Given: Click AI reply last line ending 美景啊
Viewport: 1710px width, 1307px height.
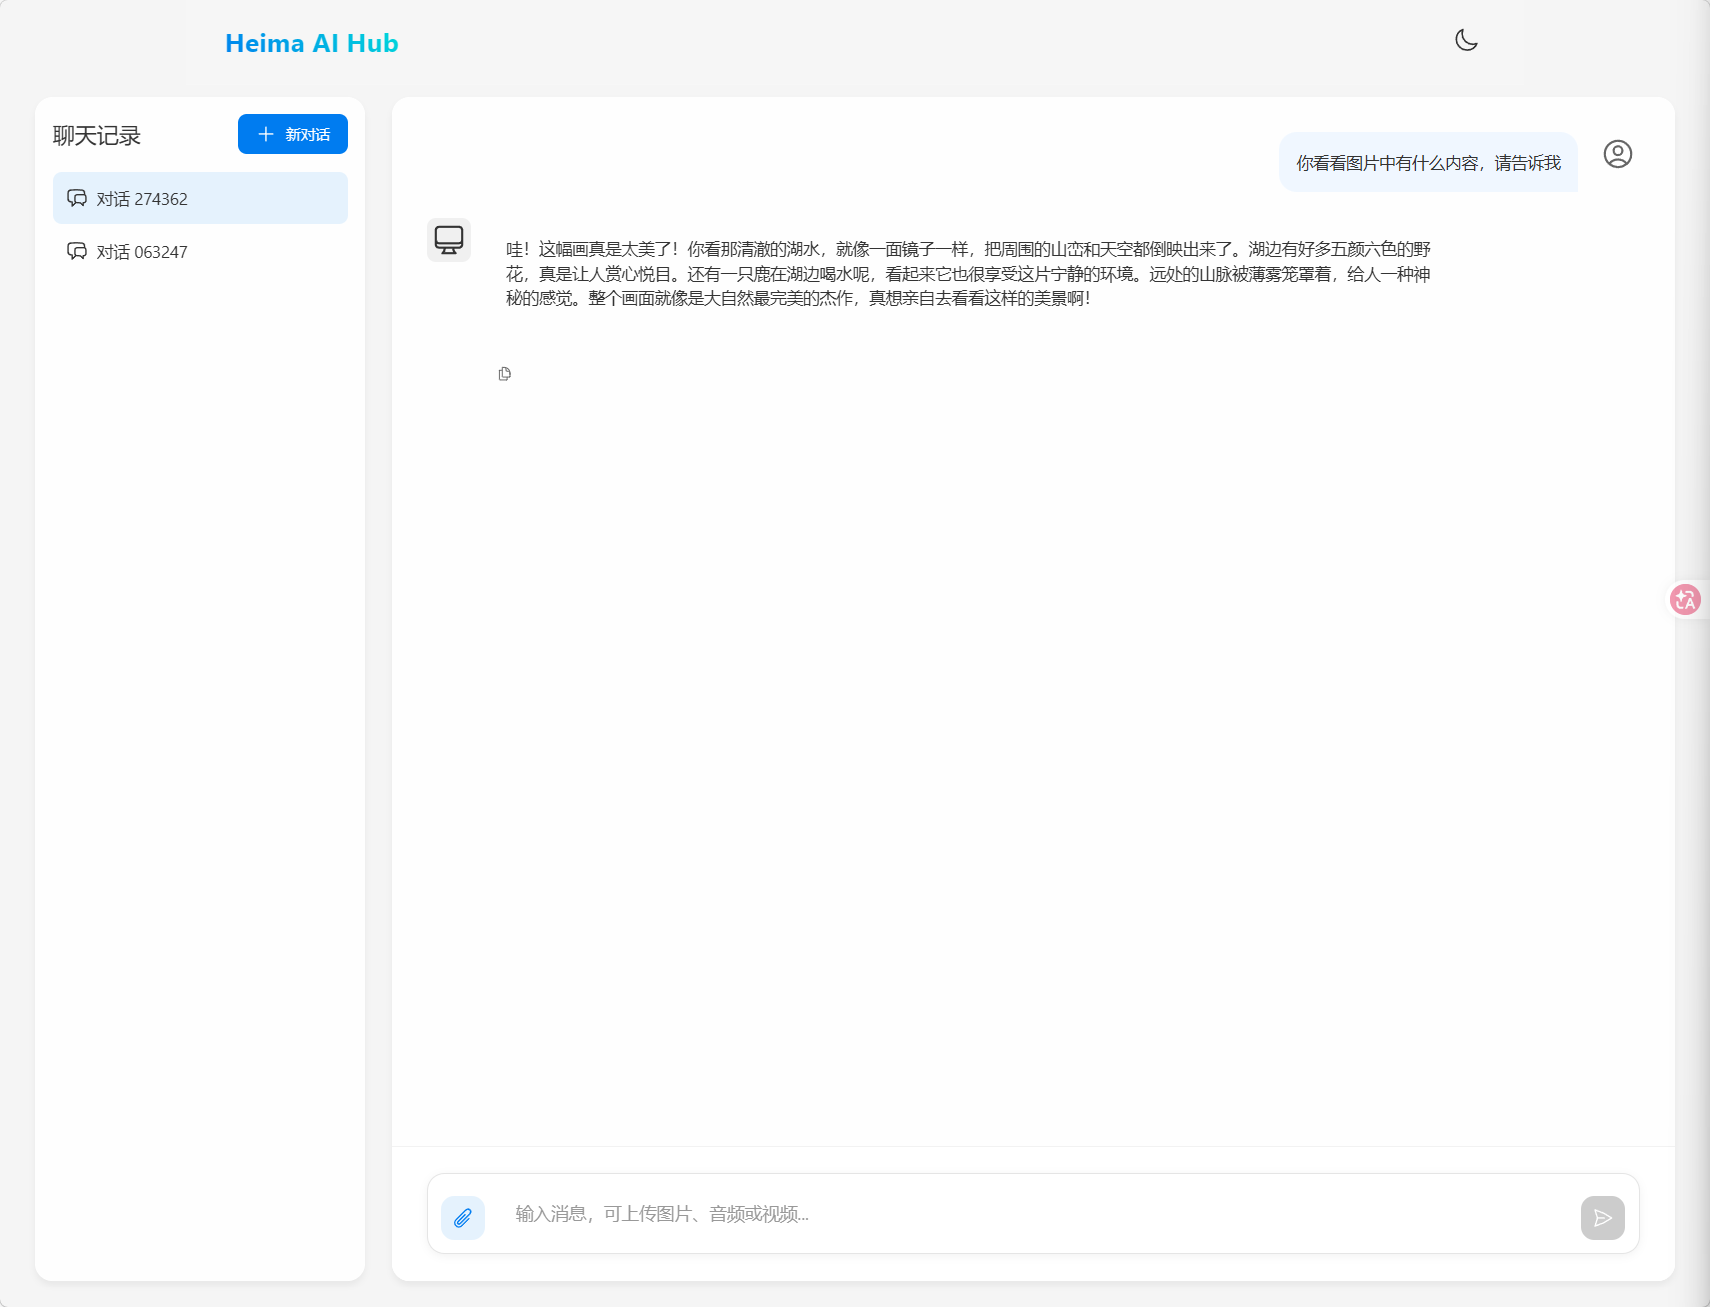Looking at the screenshot, I should pos(797,298).
